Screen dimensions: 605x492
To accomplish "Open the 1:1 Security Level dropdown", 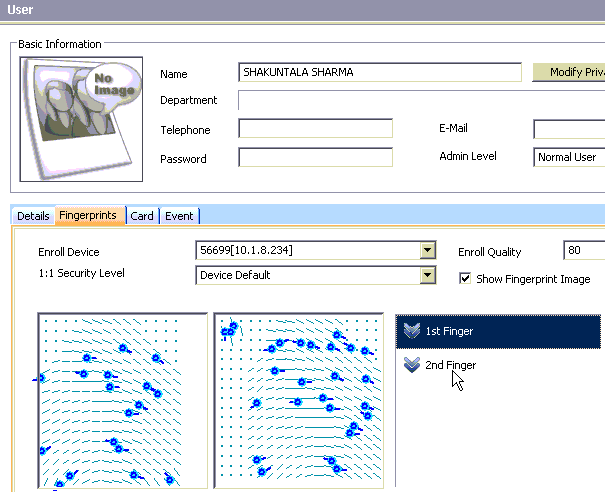I will pos(428,275).
